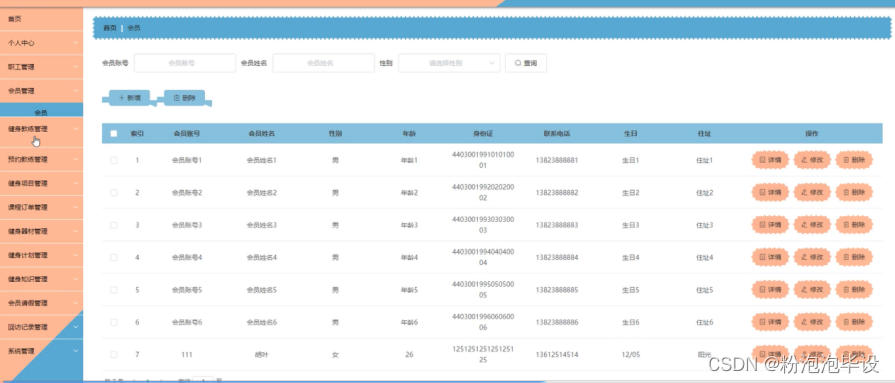This screenshot has height=383, width=895.
Task: Open 详情 for 会员账号1 row
Action: click(x=770, y=160)
